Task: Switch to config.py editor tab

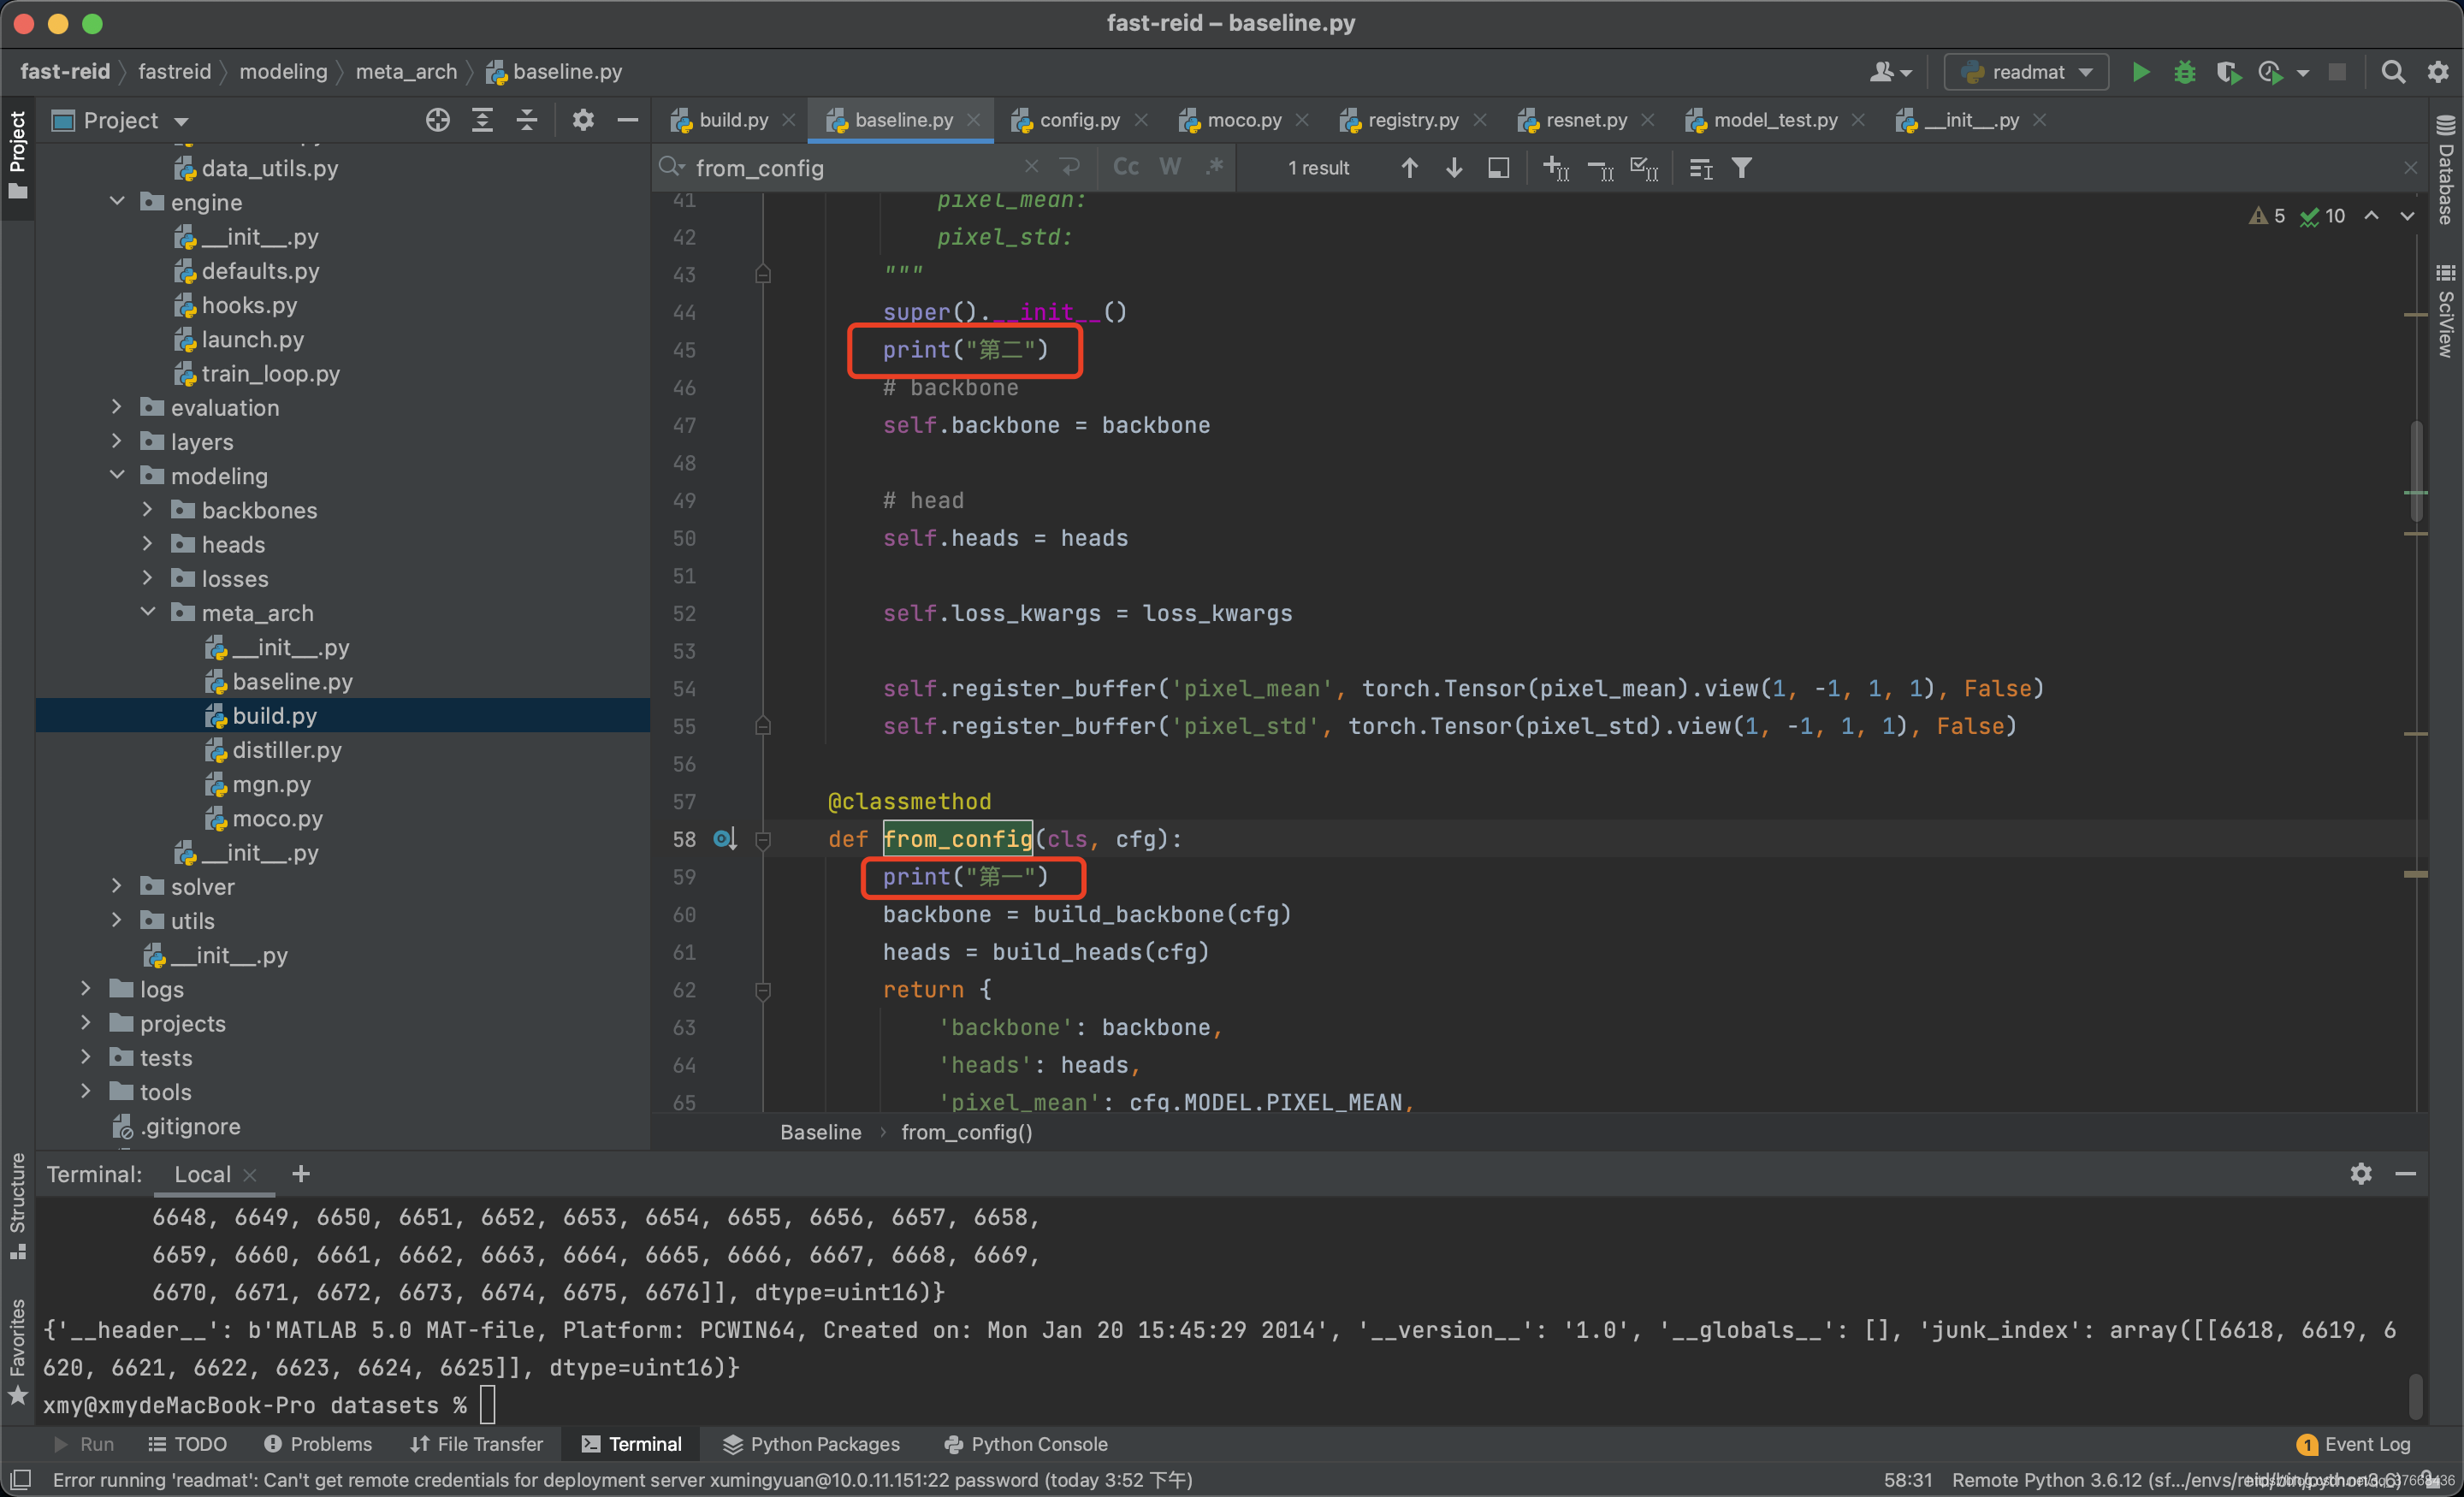Action: [x=1078, y=120]
